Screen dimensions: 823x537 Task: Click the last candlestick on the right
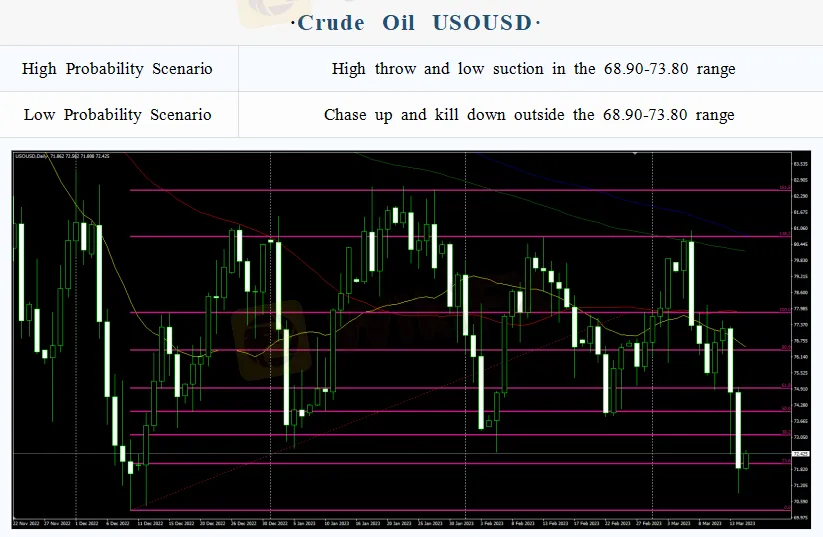coord(747,458)
